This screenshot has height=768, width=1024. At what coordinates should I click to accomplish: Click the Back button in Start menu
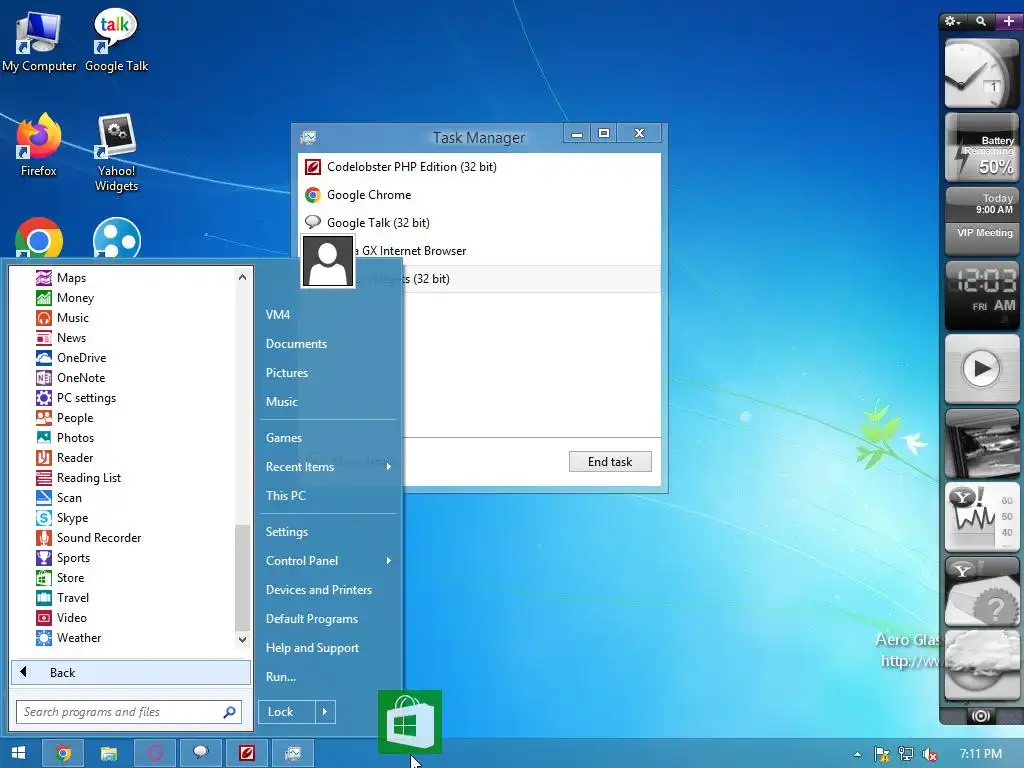(131, 673)
